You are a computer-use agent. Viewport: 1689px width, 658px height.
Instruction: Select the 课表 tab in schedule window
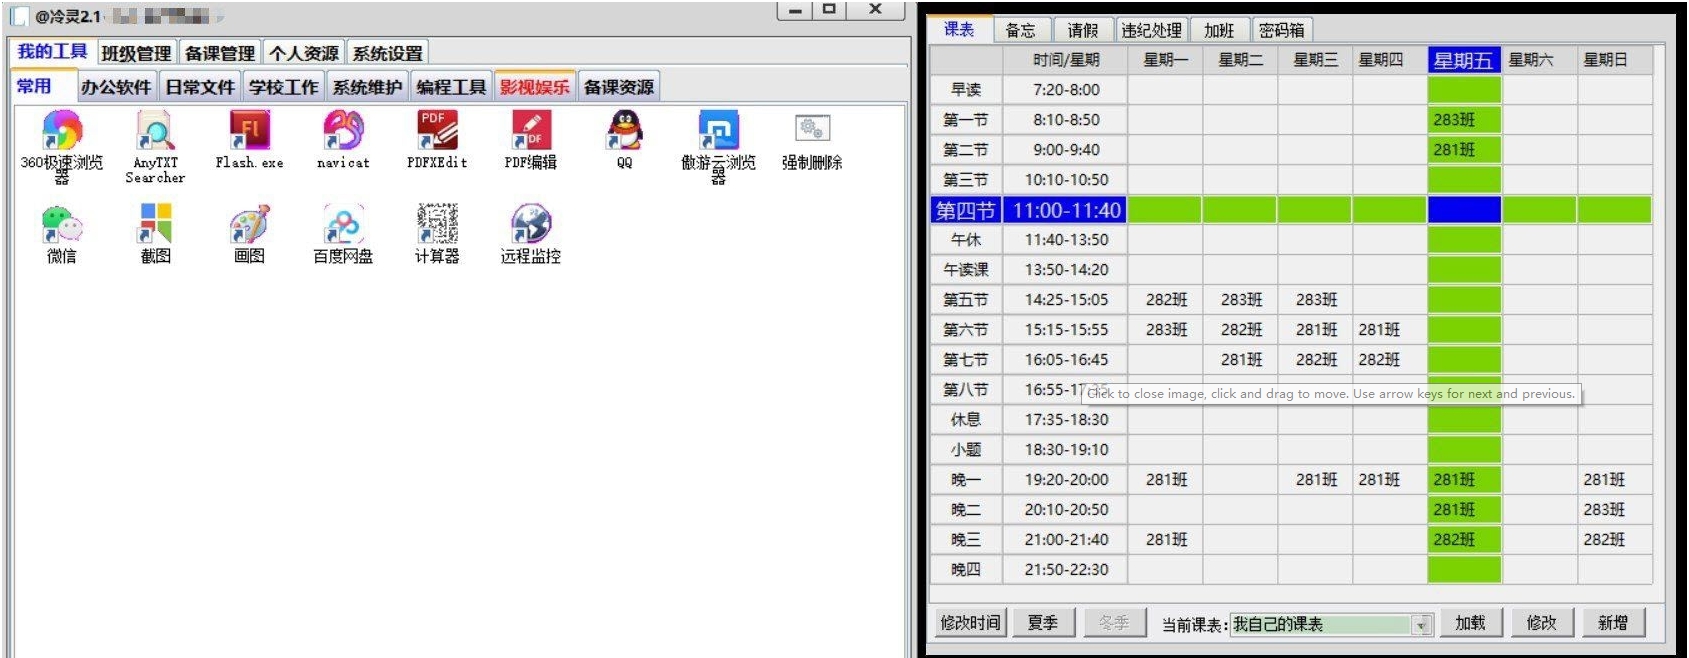point(959,29)
